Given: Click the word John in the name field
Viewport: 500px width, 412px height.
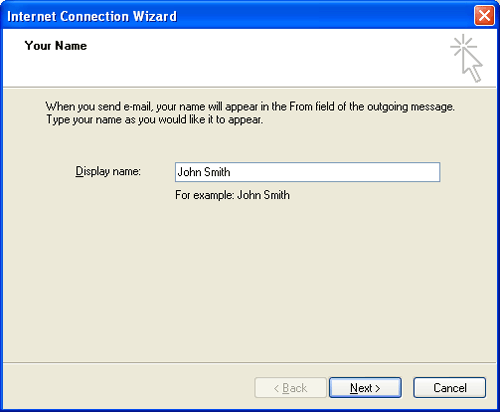Looking at the screenshot, I should [189, 172].
